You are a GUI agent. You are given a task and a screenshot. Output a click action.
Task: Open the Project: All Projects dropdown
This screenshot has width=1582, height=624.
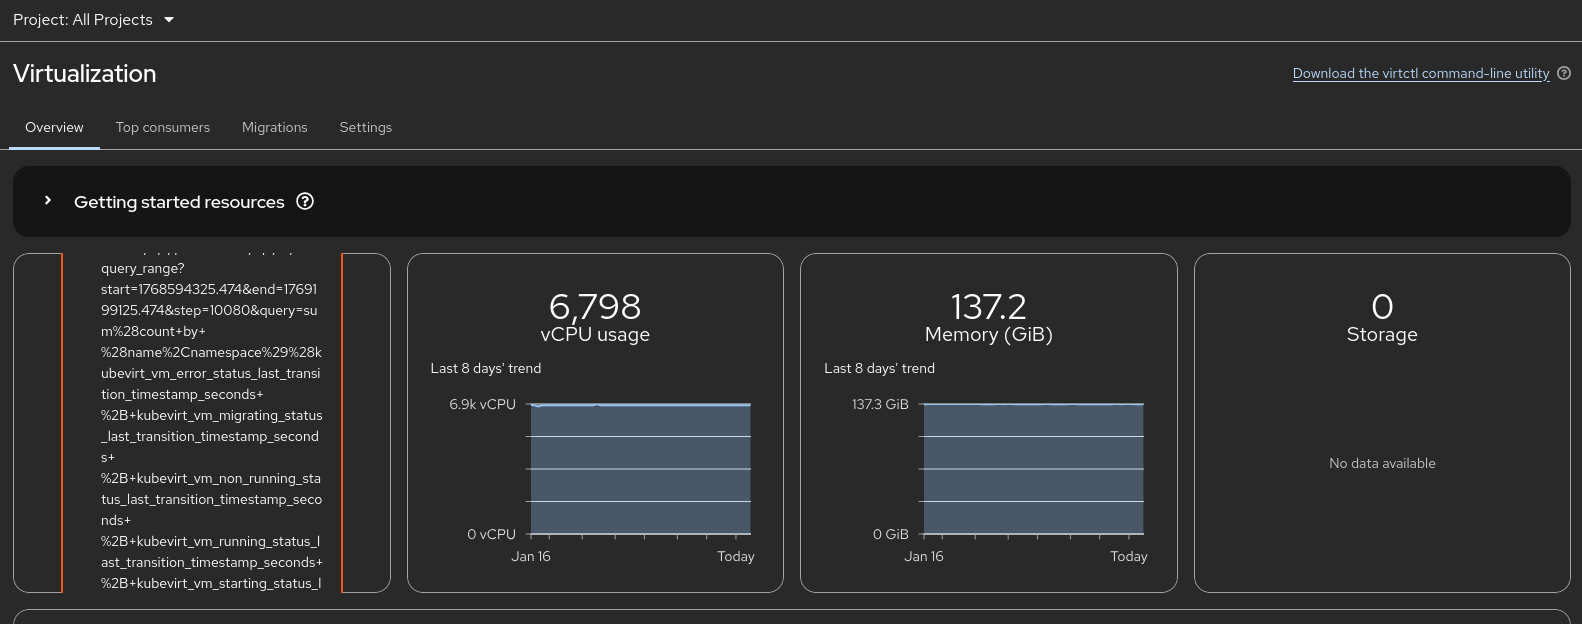pos(93,20)
